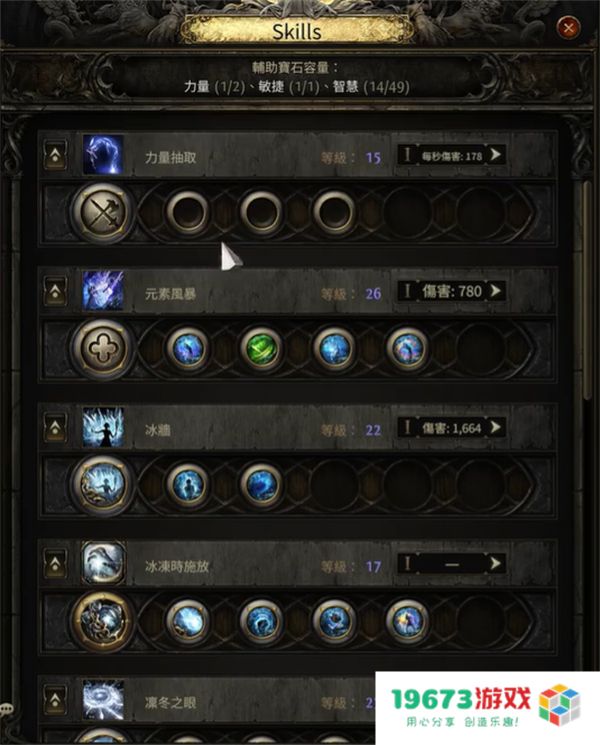Collapse the 力量抽取 skill row

coord(55,154)
